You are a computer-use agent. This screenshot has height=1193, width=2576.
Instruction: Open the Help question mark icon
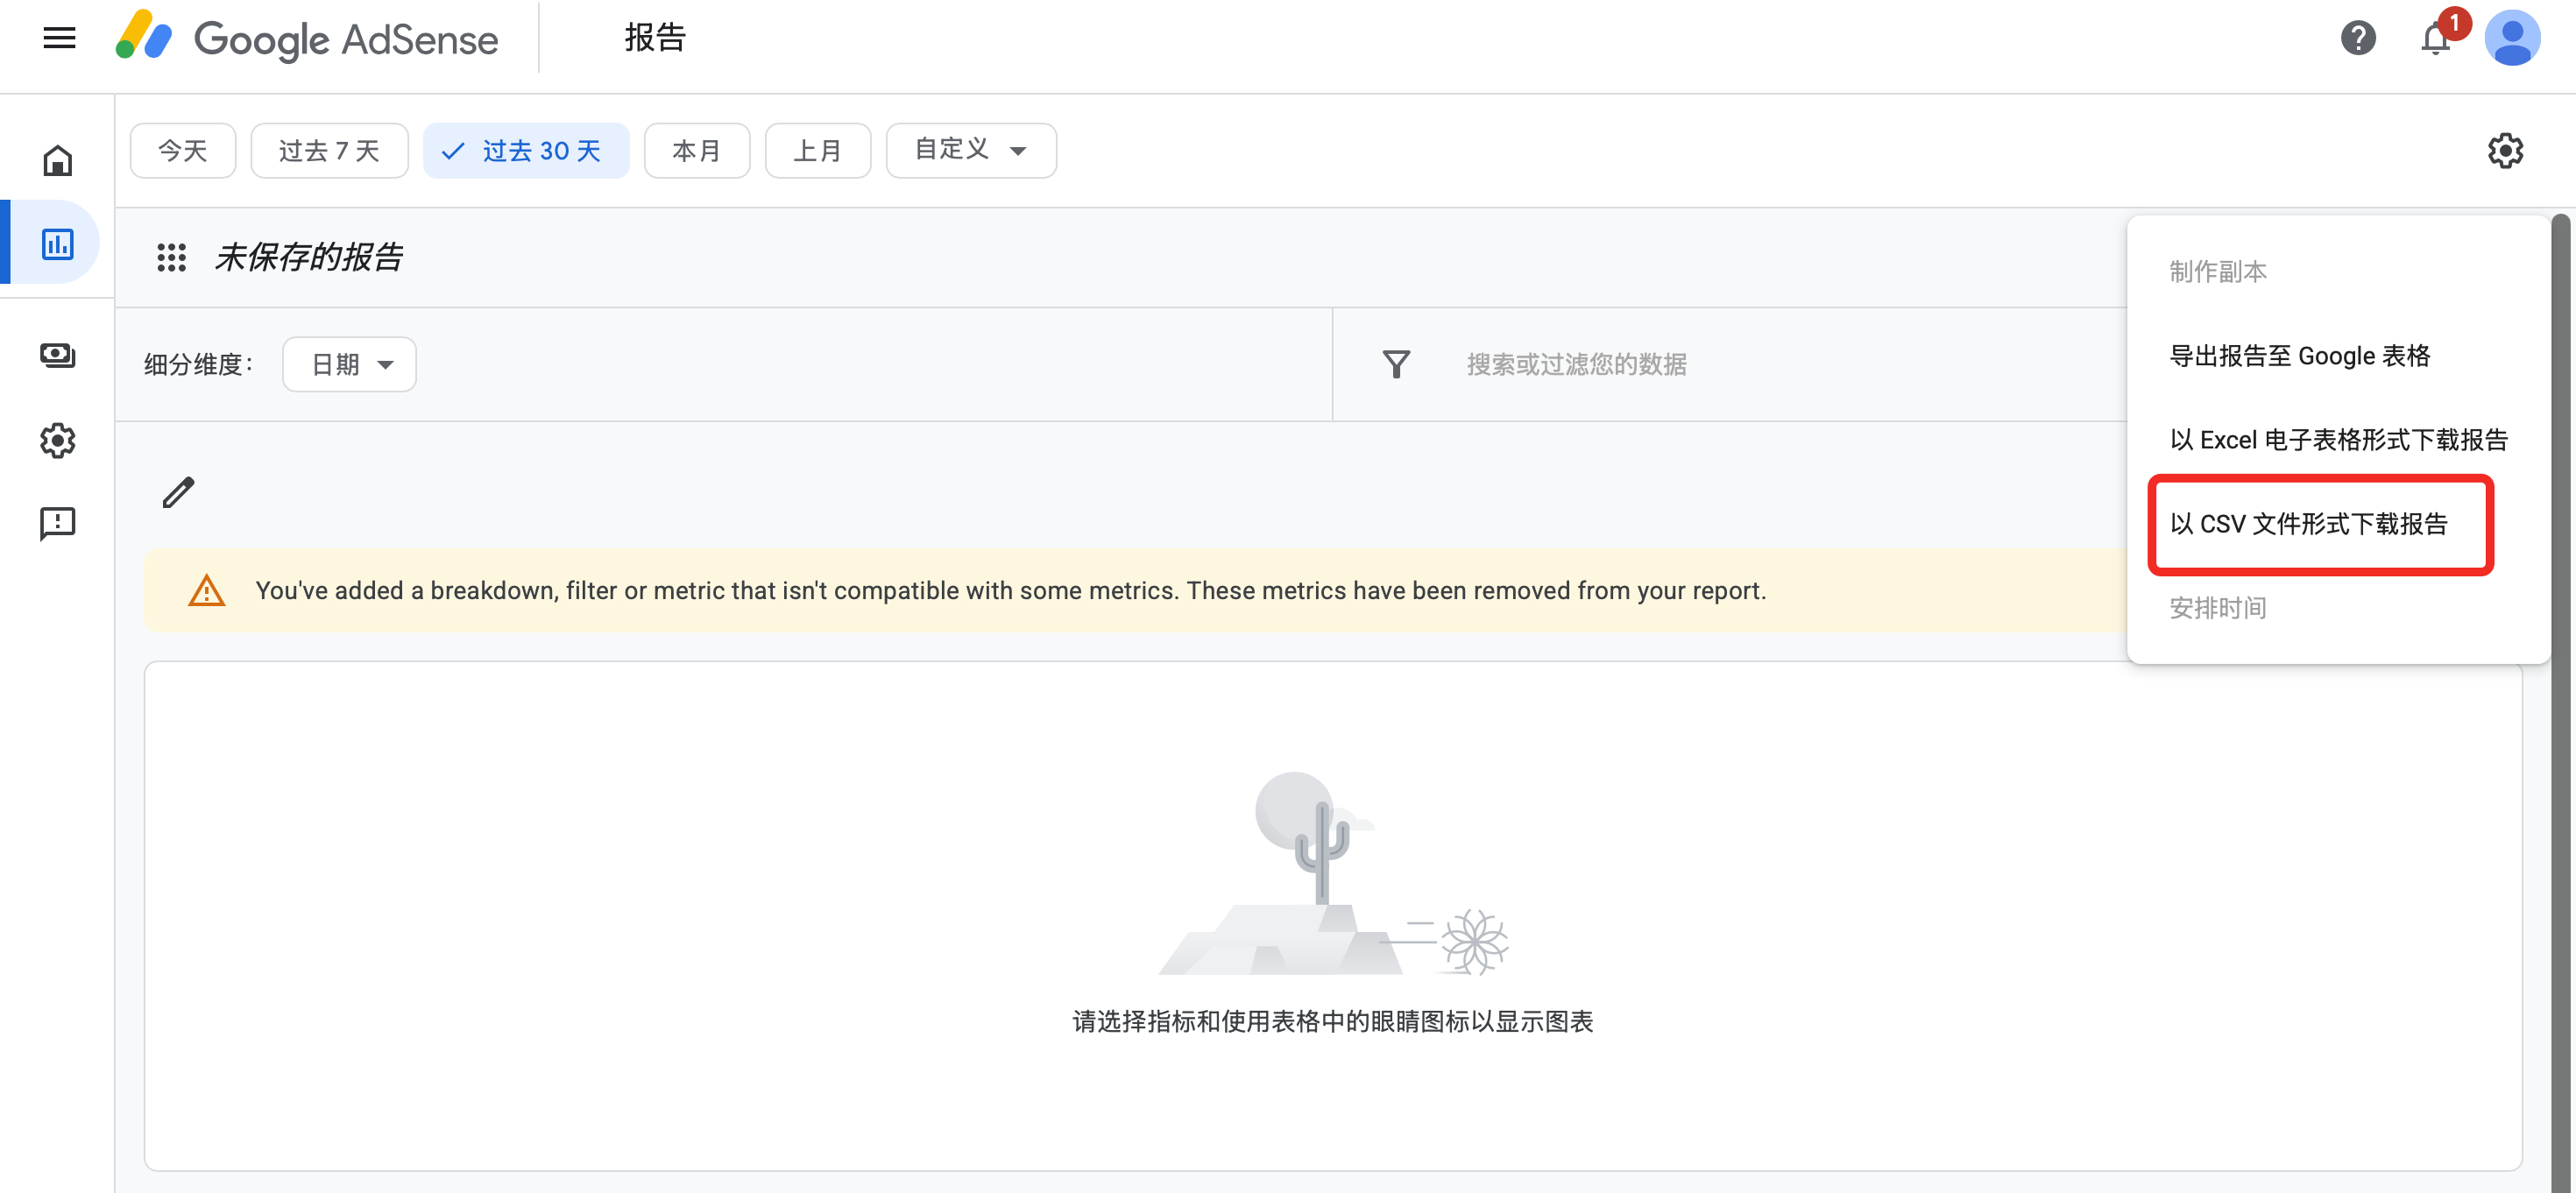pyautogui.click(x=2357, y=38)
